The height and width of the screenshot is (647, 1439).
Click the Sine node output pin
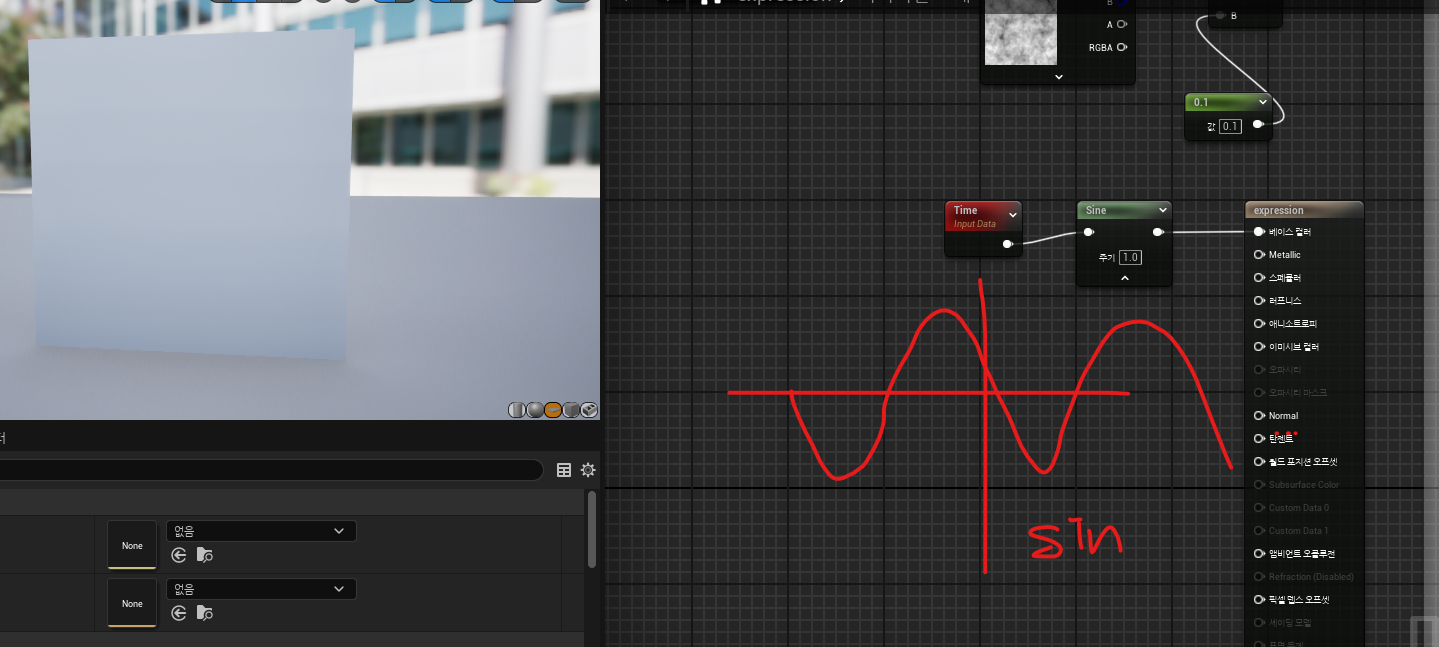(1158, 232)
